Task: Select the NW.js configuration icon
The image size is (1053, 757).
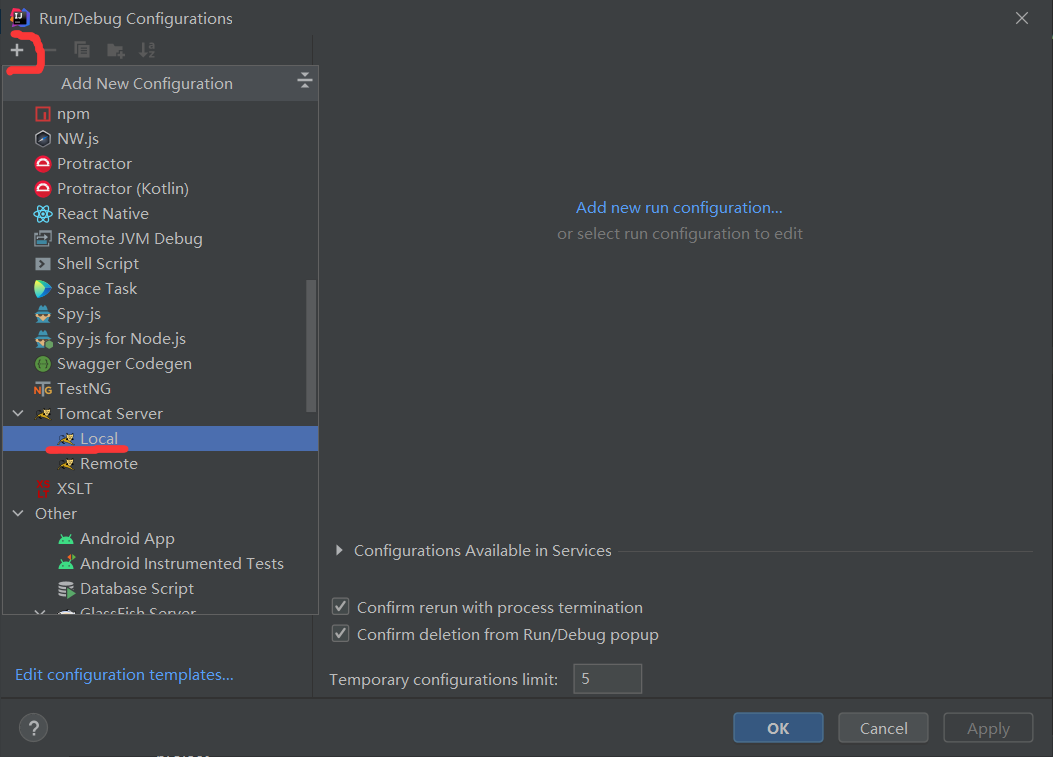Action: click(x=43, y=139)
